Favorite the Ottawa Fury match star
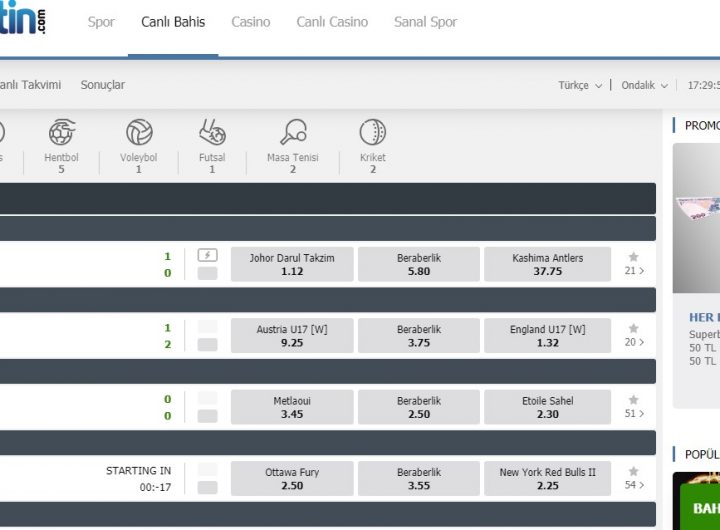This screenshot has width=720, height=530. (634, 471)
